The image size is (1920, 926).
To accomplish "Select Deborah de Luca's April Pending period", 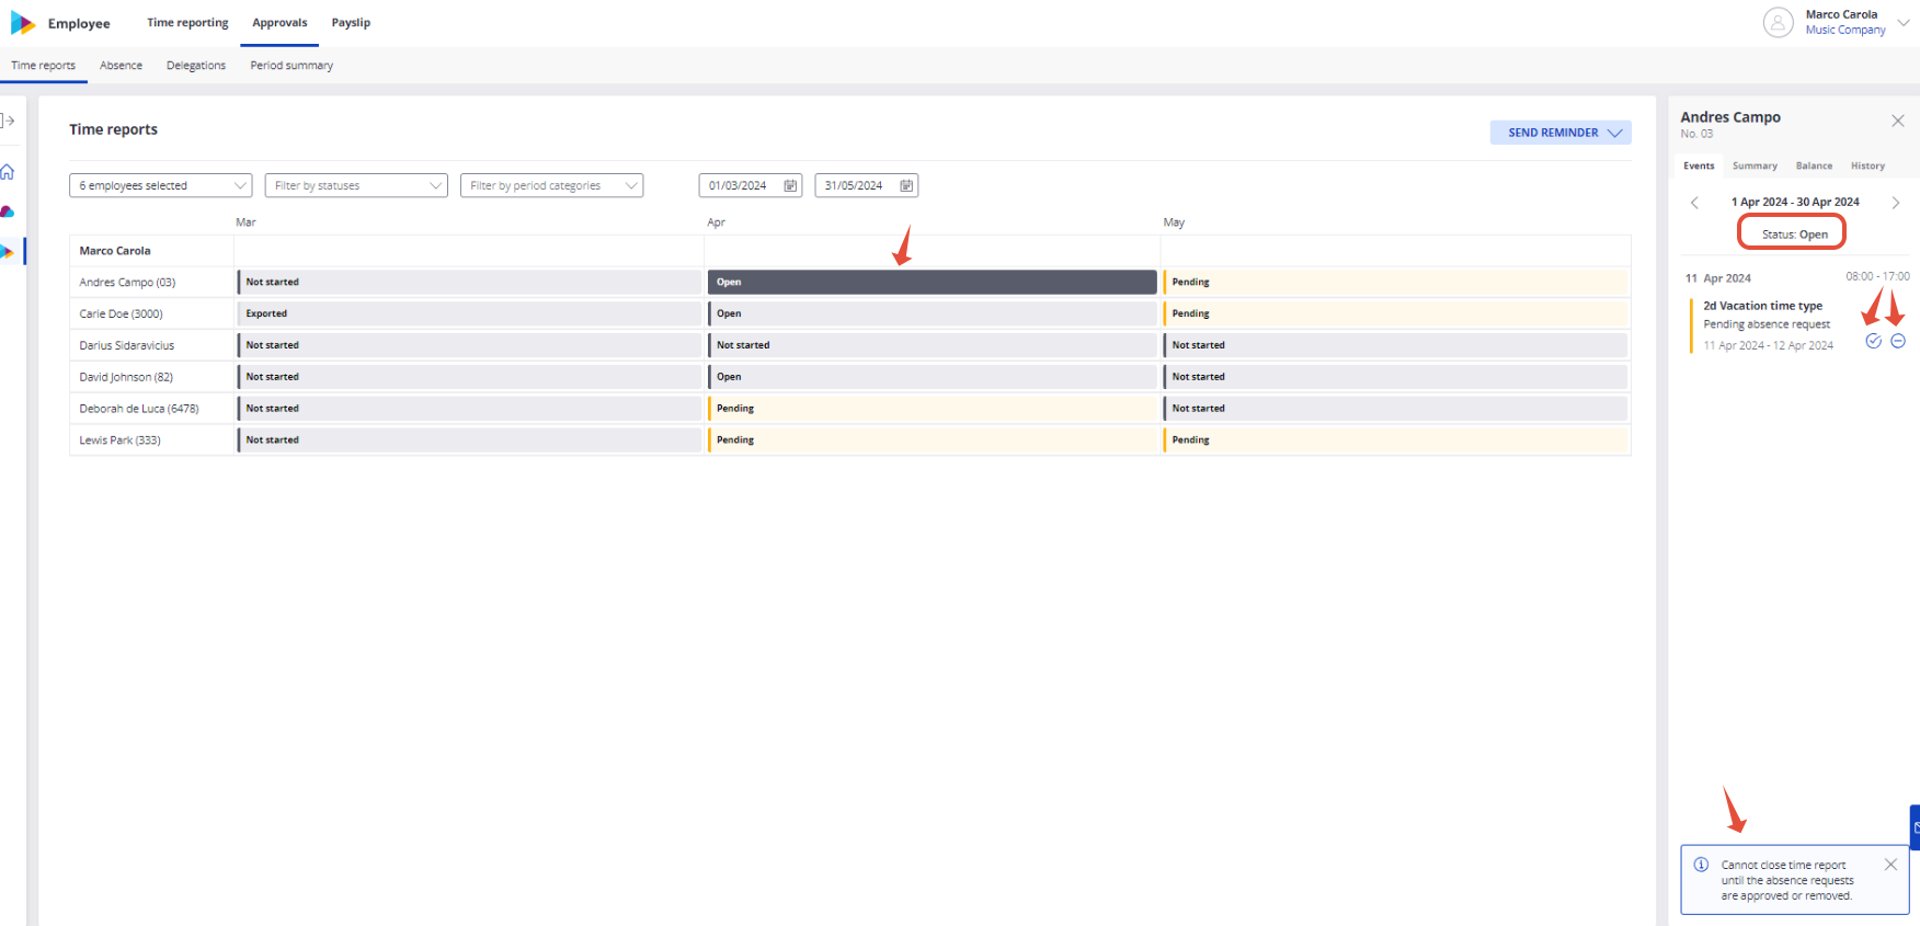I will 932,409.
